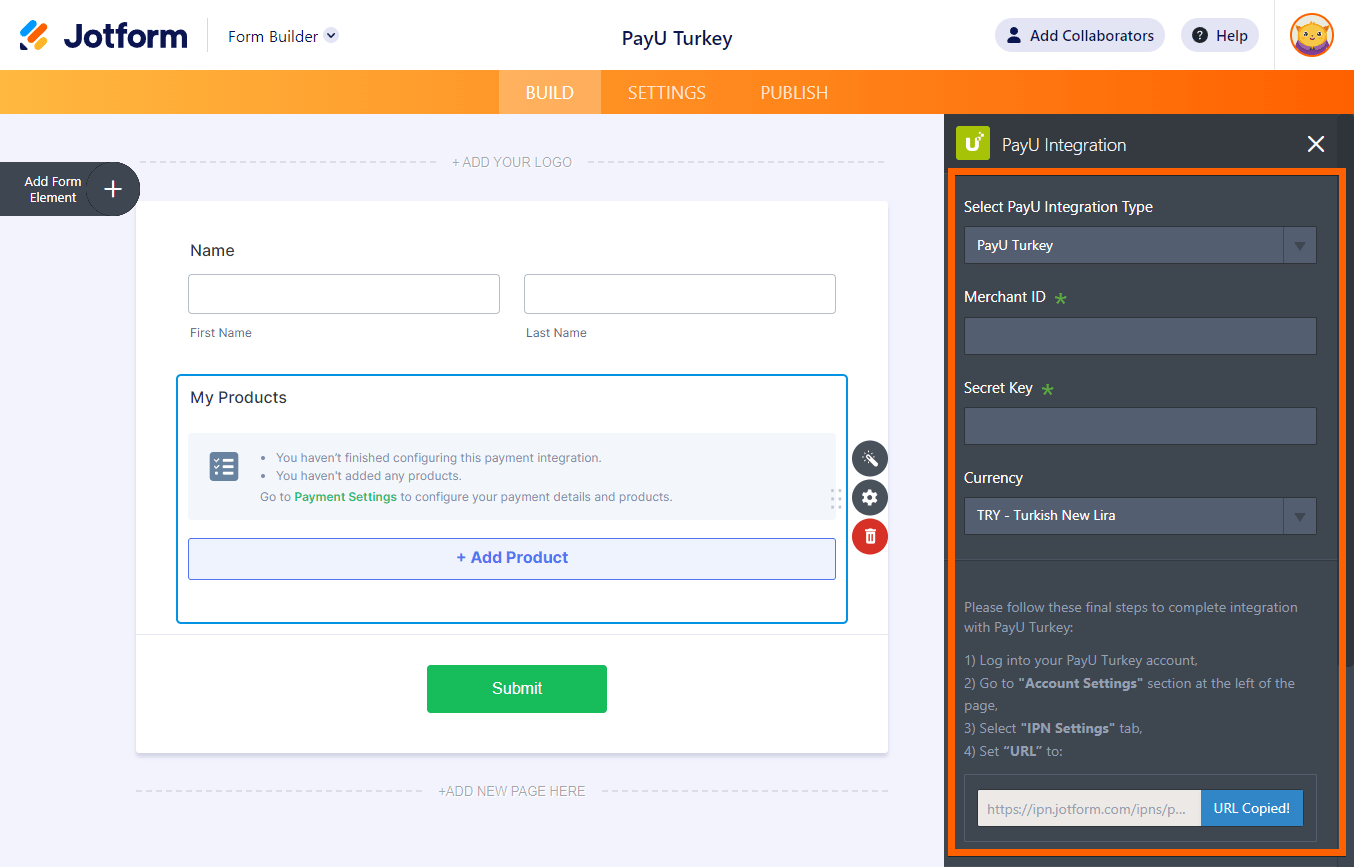Click the URL Copied! button
The width and height of the screenshot is (1354, 867).
[x=1252, y=808]
